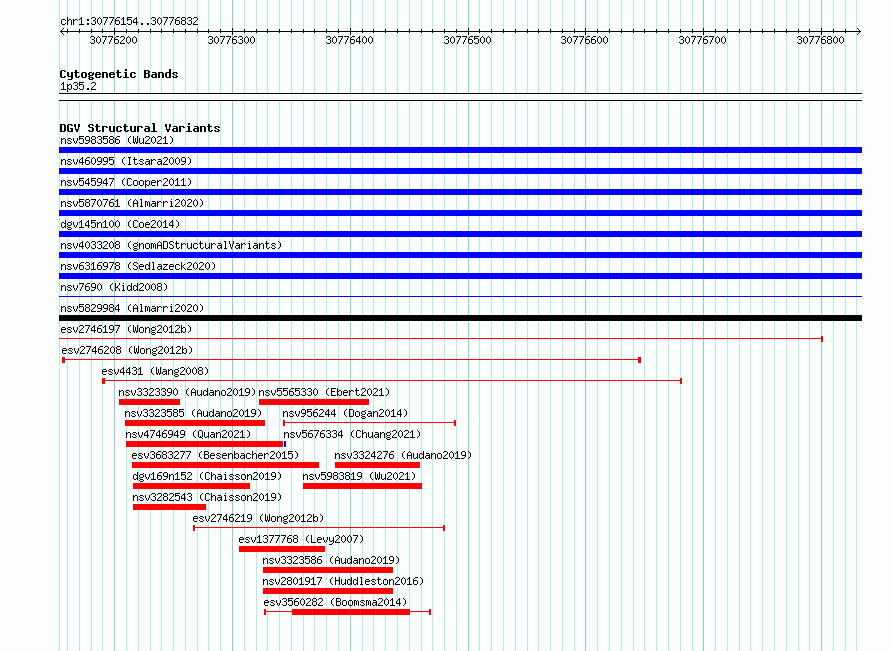Image resolution: width=890 pixels, height=651 pixels.
Task: Open the nsv545947 (Cooper2011) variant
Action: [126, 182]
